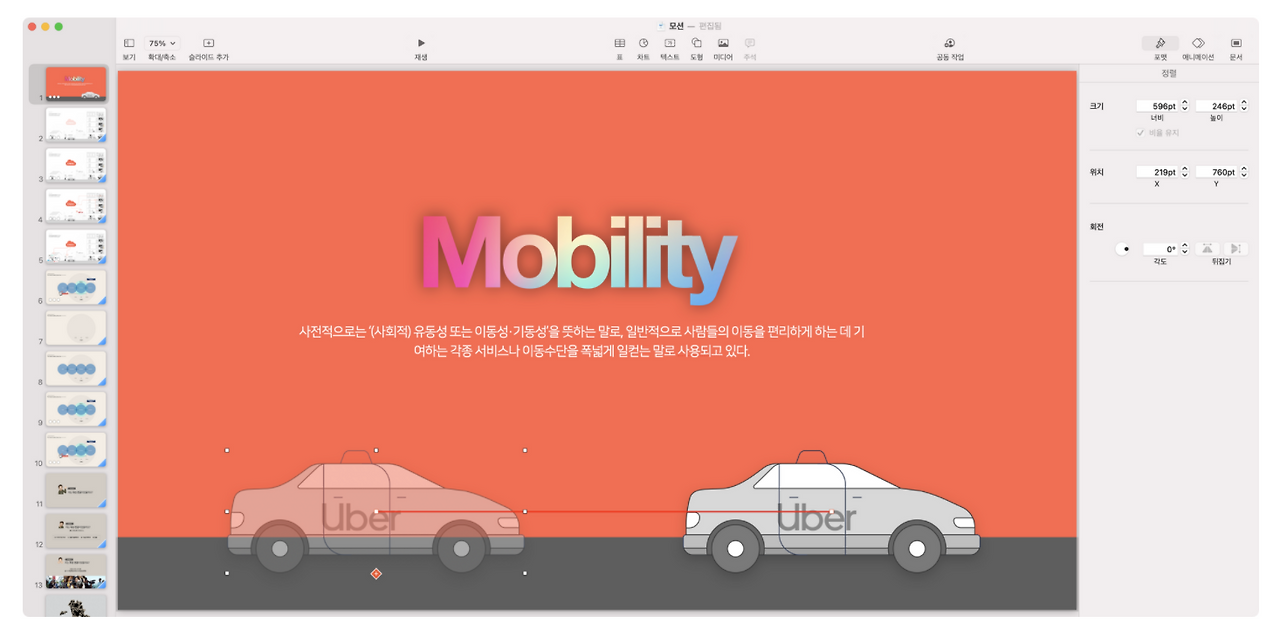Insert a chart with the 차트 icon

click(643, 43)
